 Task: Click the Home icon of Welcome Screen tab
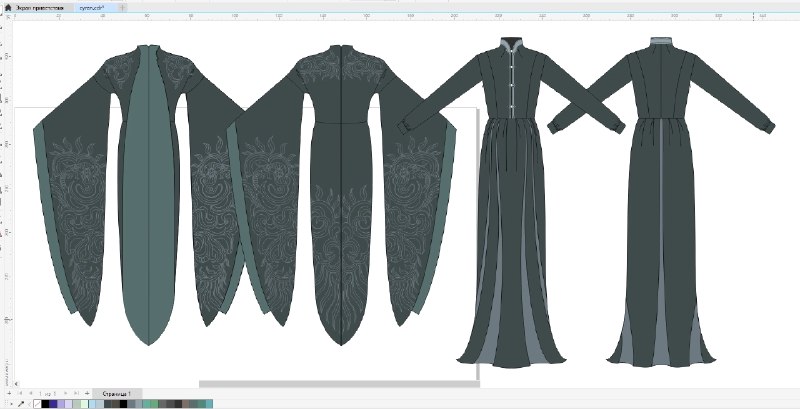[x=8, y=8]
